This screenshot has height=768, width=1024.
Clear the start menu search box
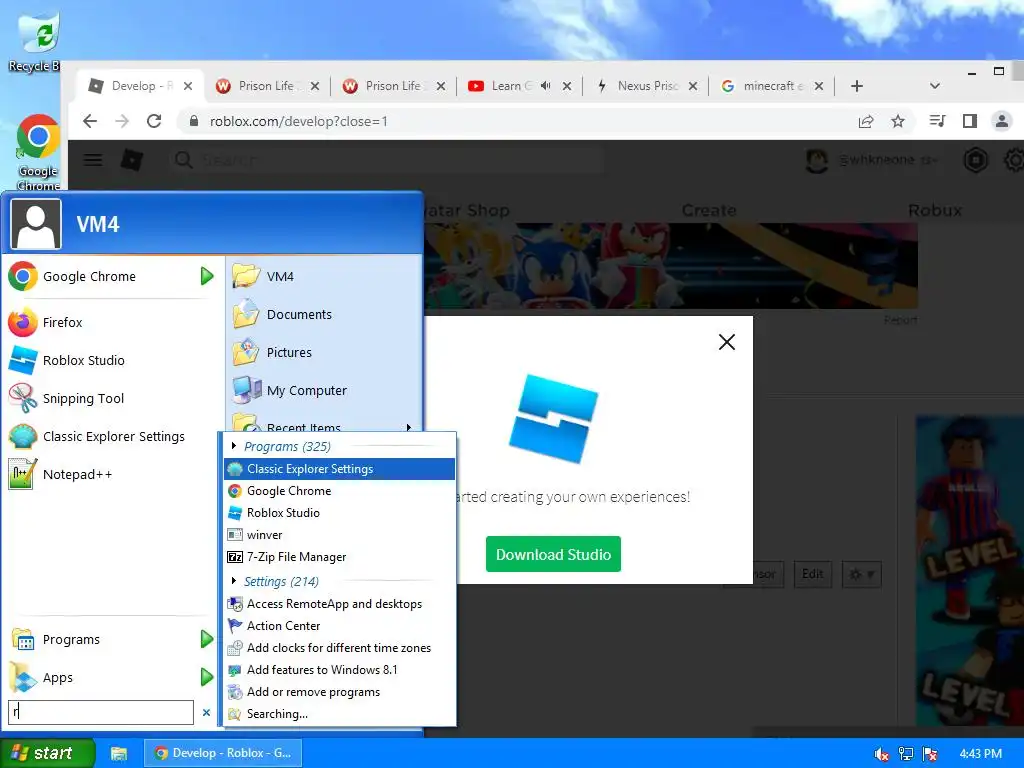tap(206, 712)
